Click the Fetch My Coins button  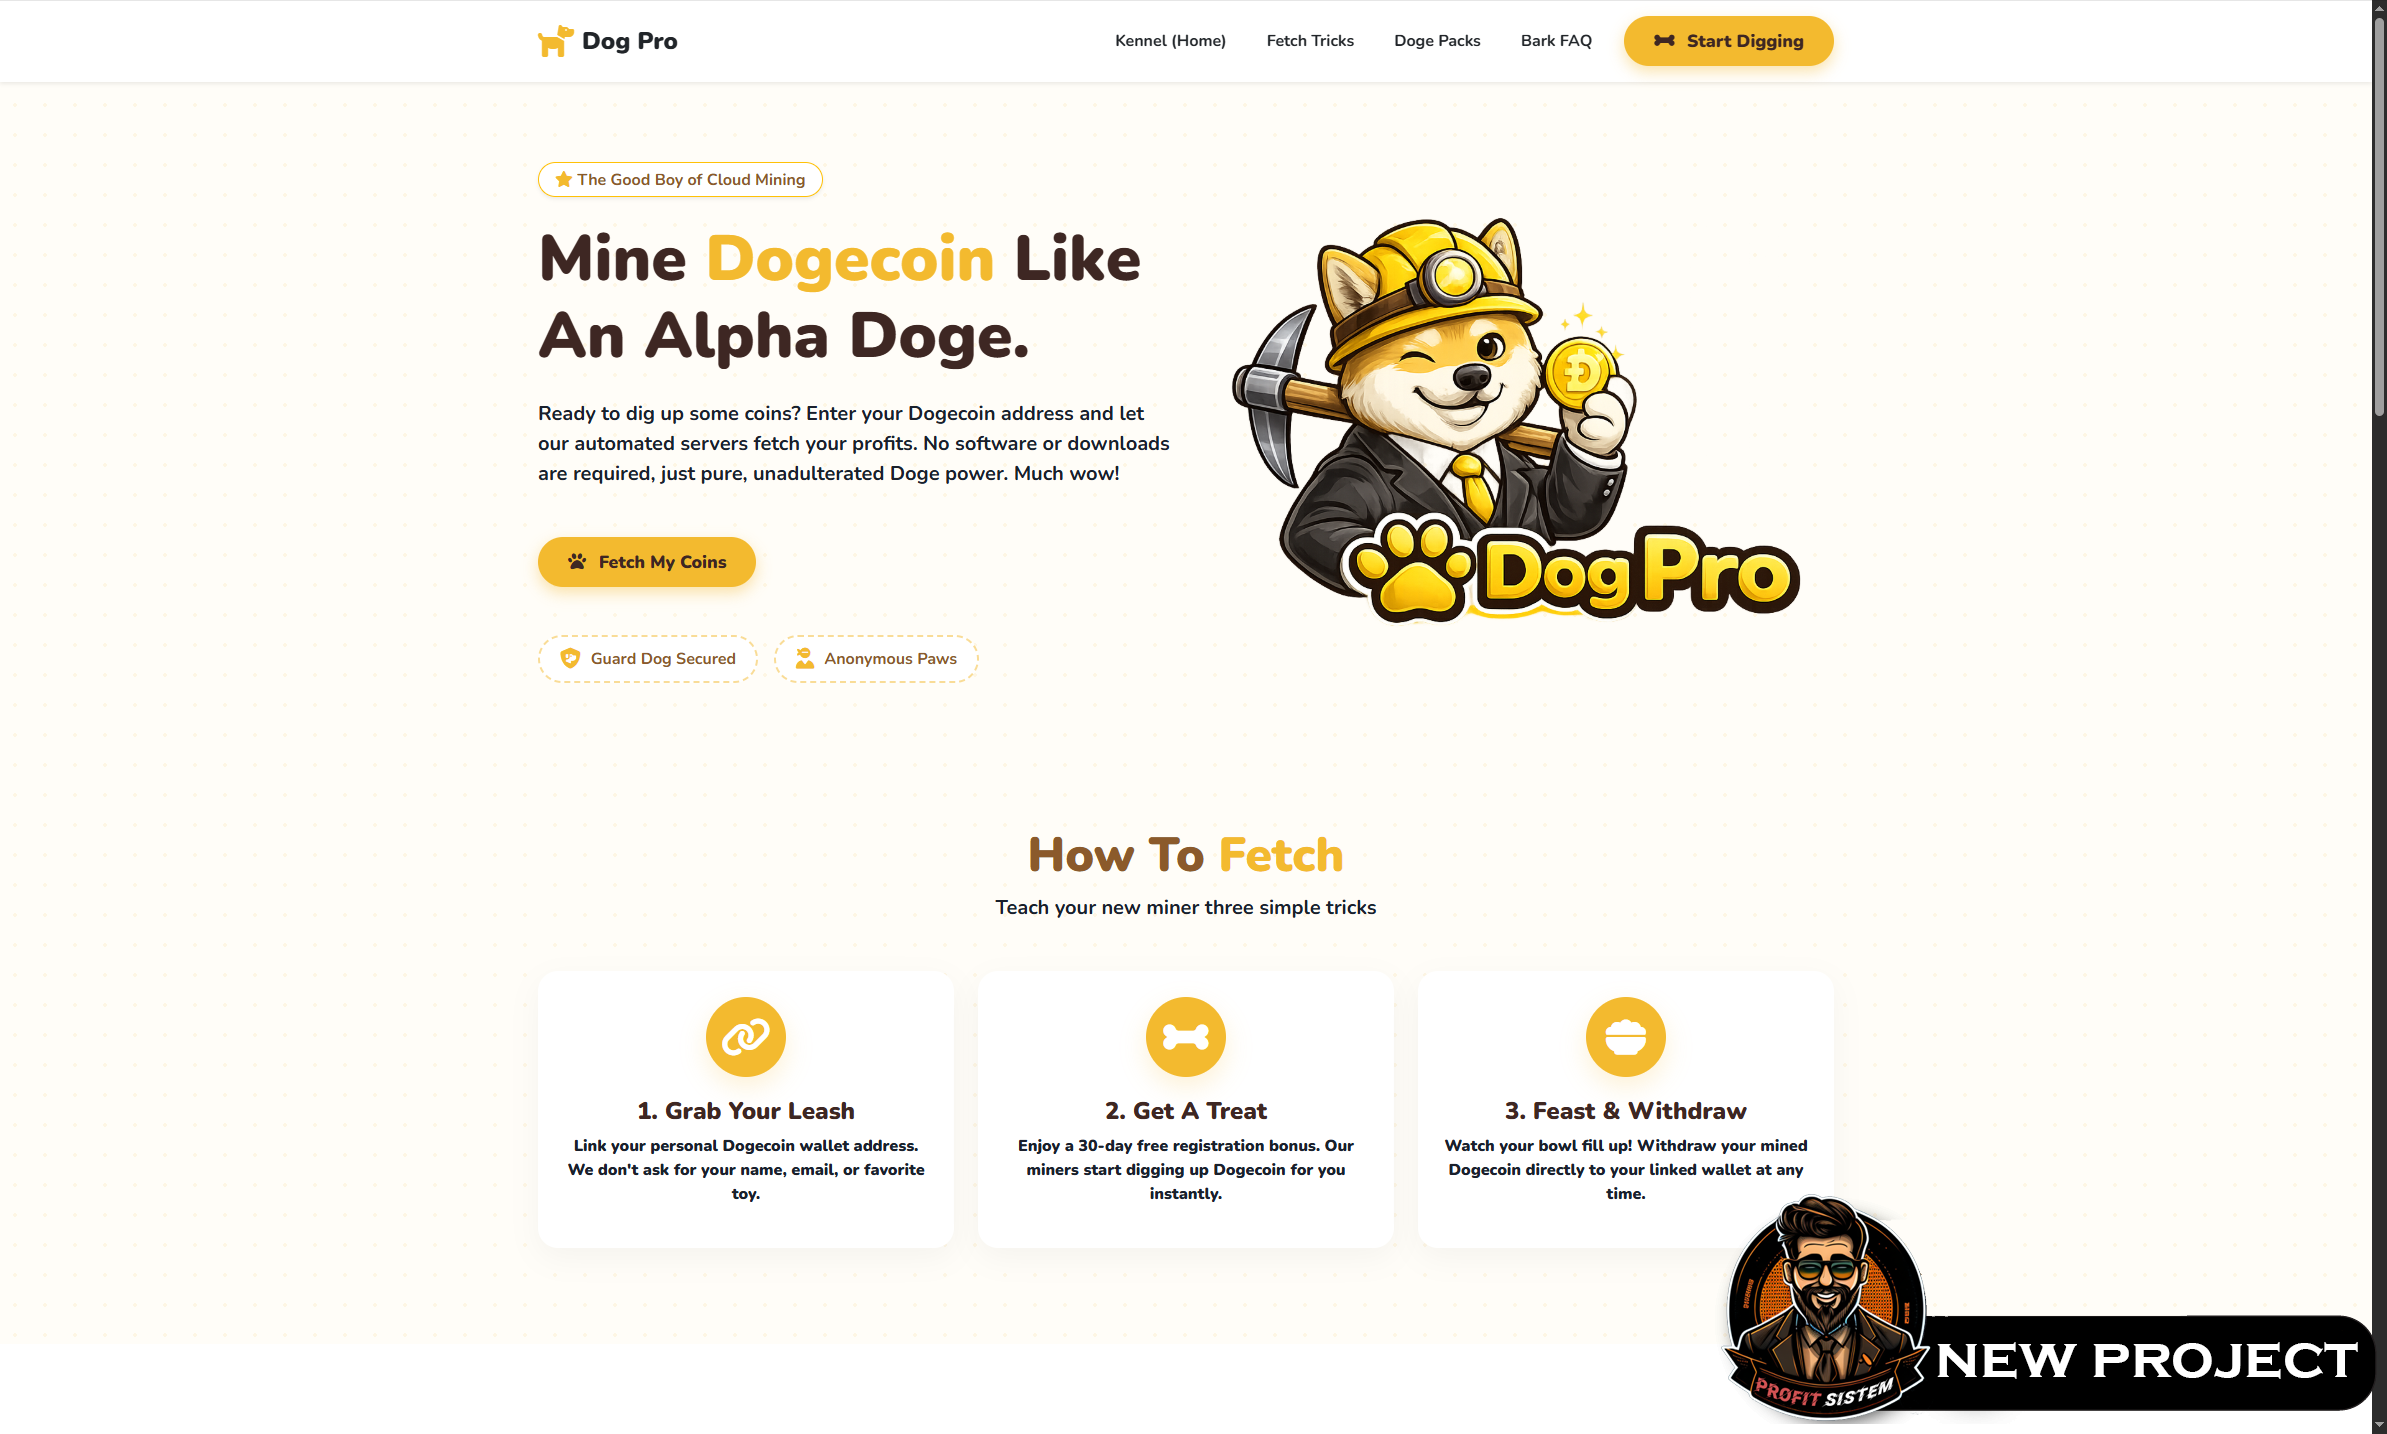[x=647, y=562]
